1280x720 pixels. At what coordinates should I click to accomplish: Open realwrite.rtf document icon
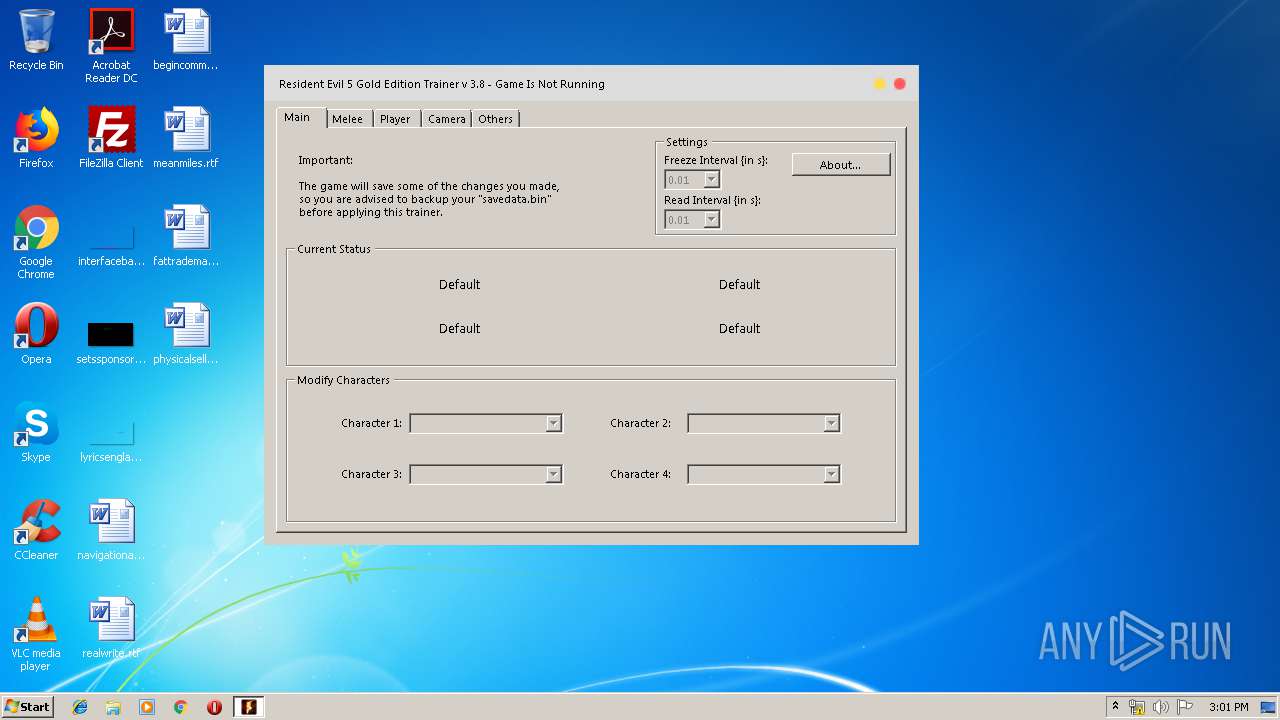pos(111,628)
